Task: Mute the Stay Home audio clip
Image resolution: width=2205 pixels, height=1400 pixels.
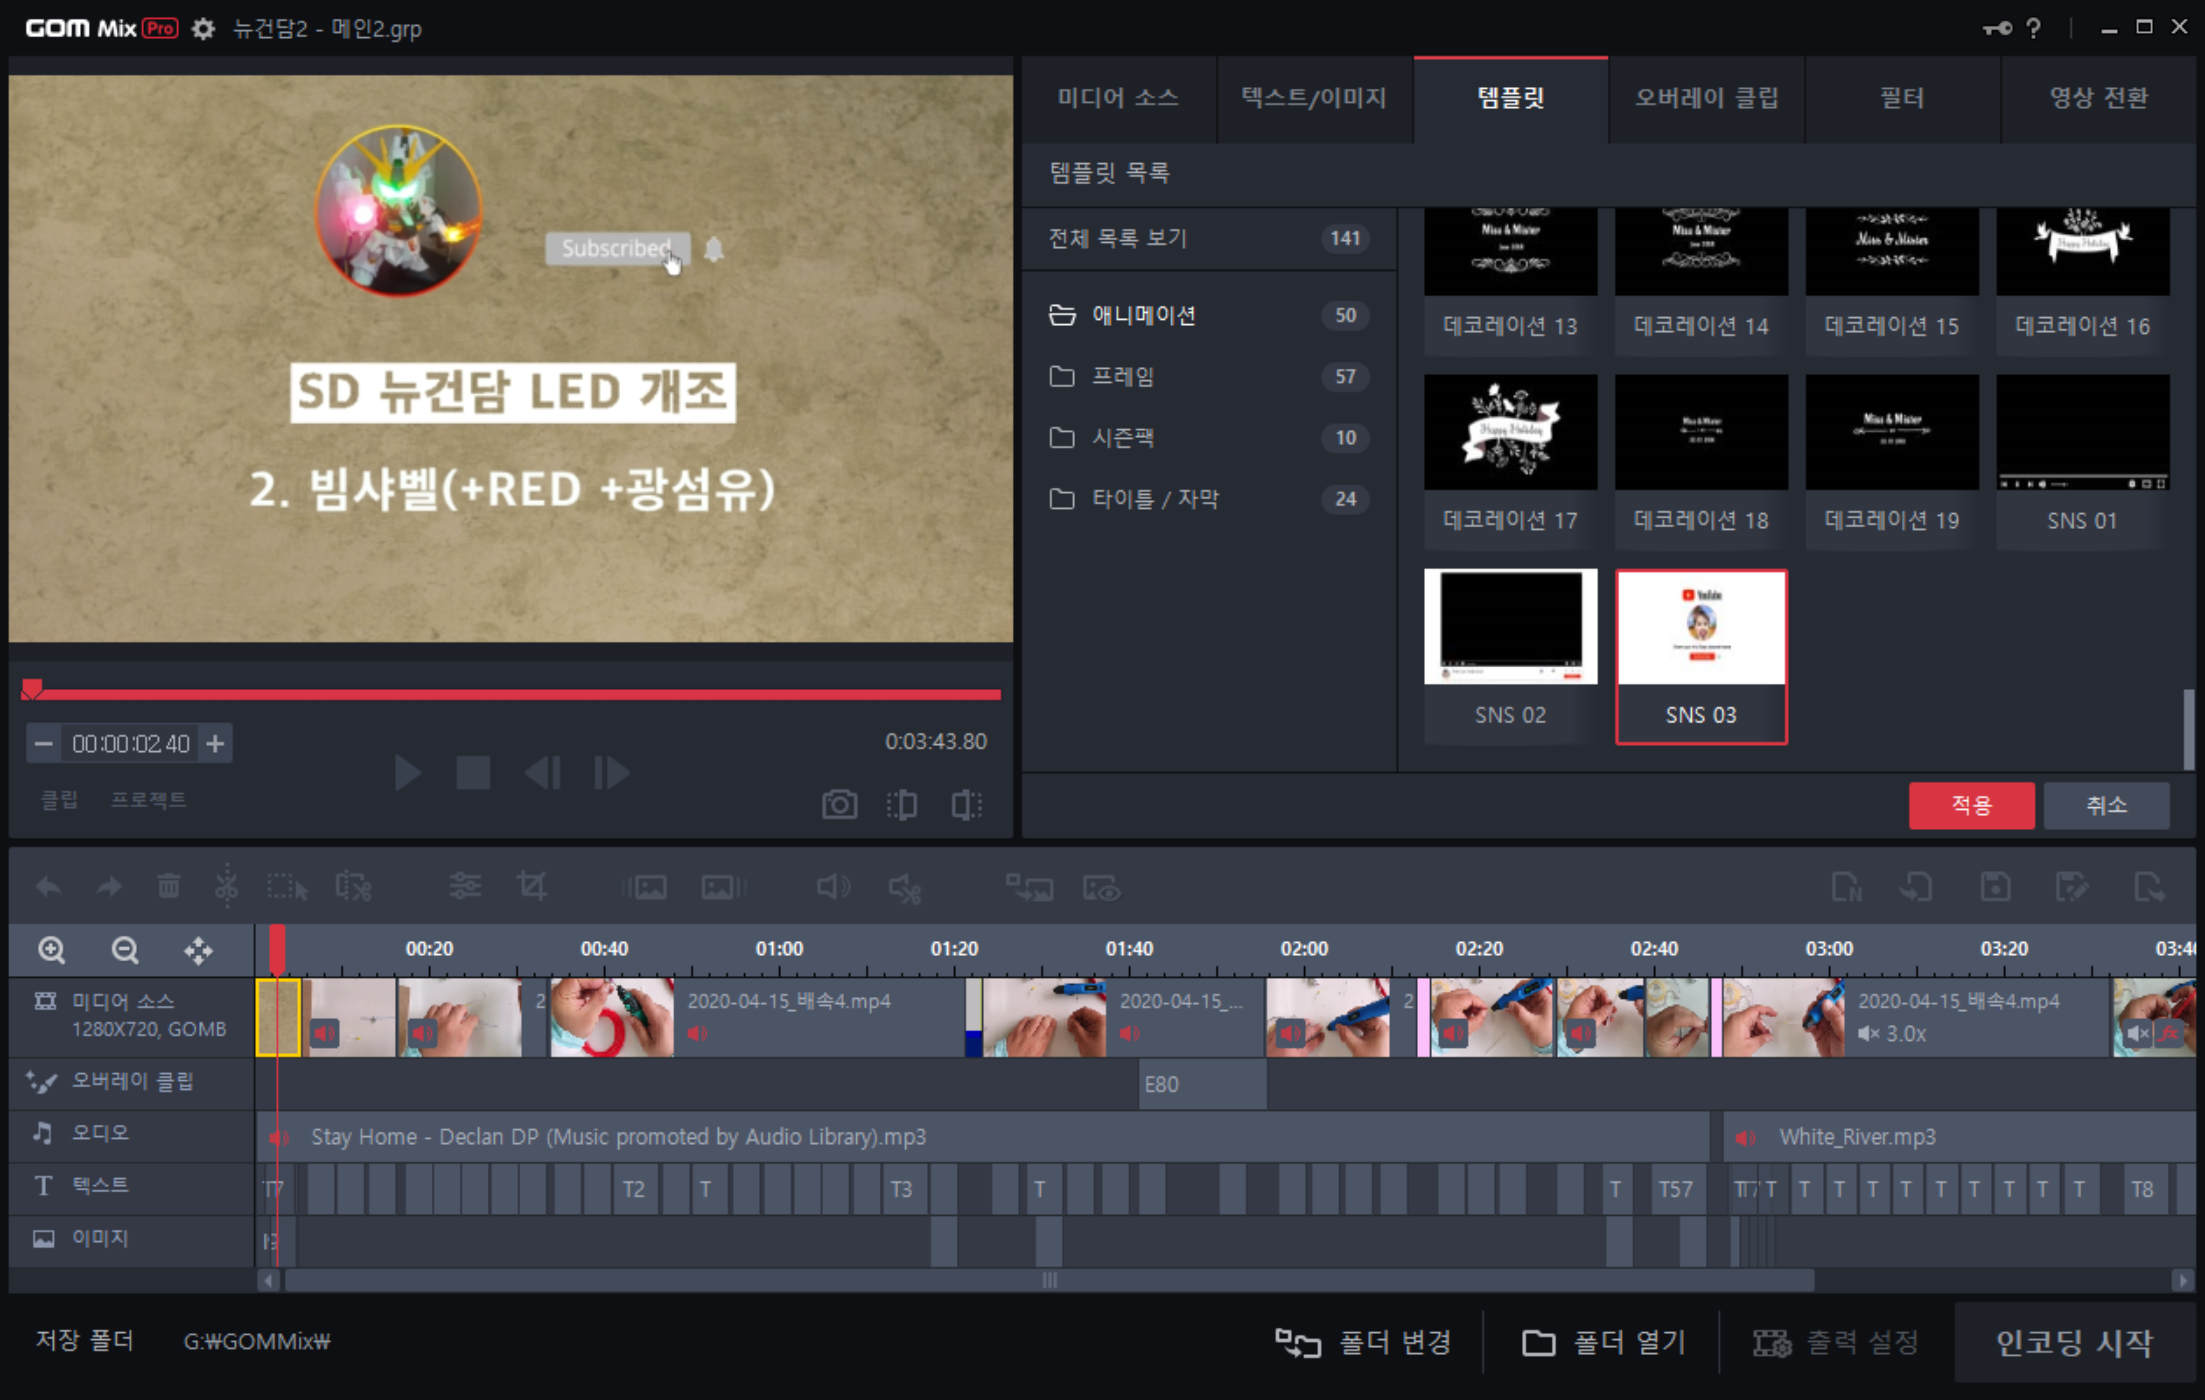Action: [279, 1137]
